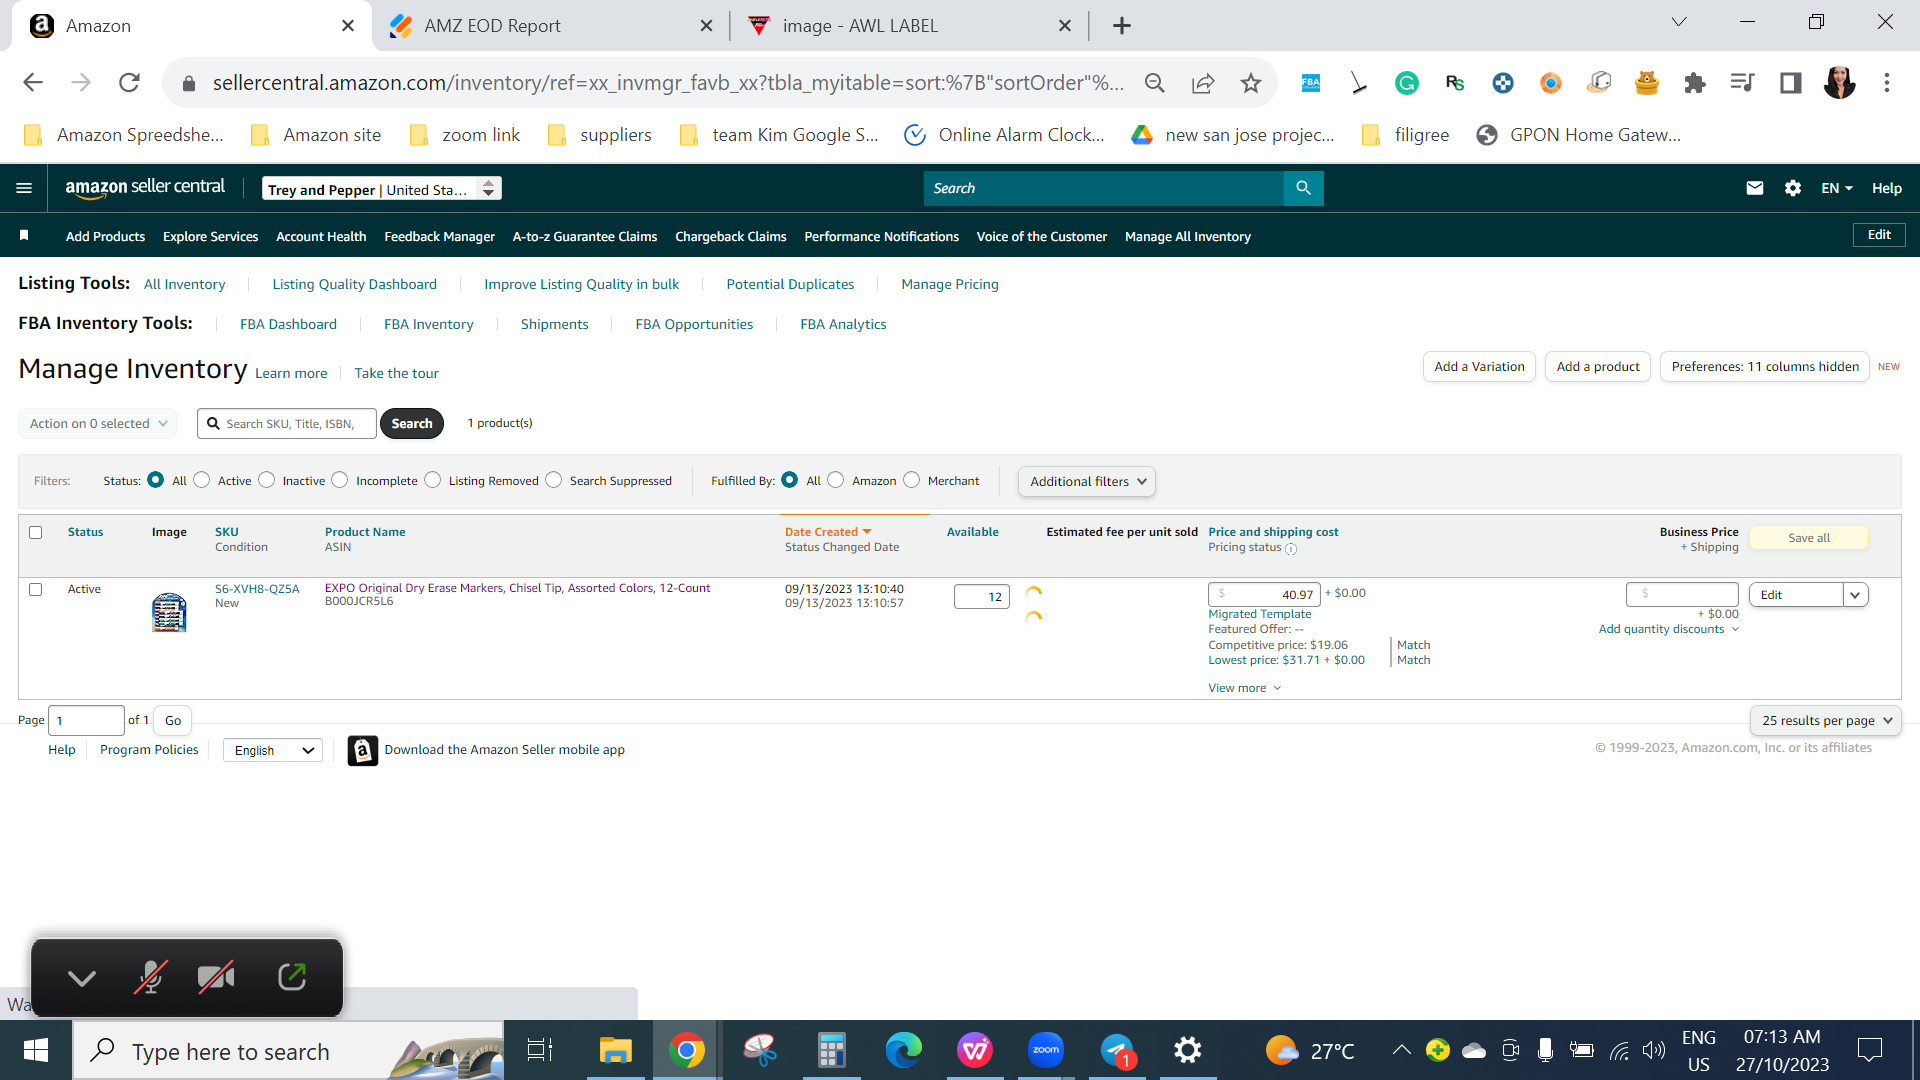Viewport: 1920px width, 1080px height.
Task: Open Windows Start menu
Action: 36,1050
